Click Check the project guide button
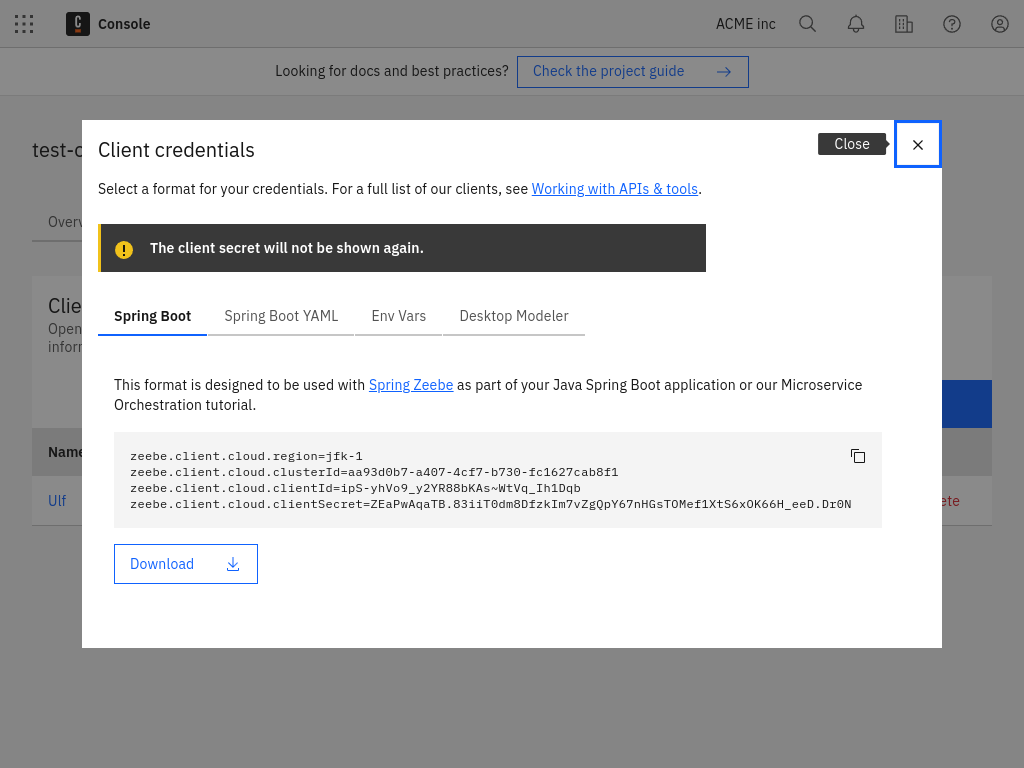Viewport: 1024px width, 768px height. coord(632,72)
